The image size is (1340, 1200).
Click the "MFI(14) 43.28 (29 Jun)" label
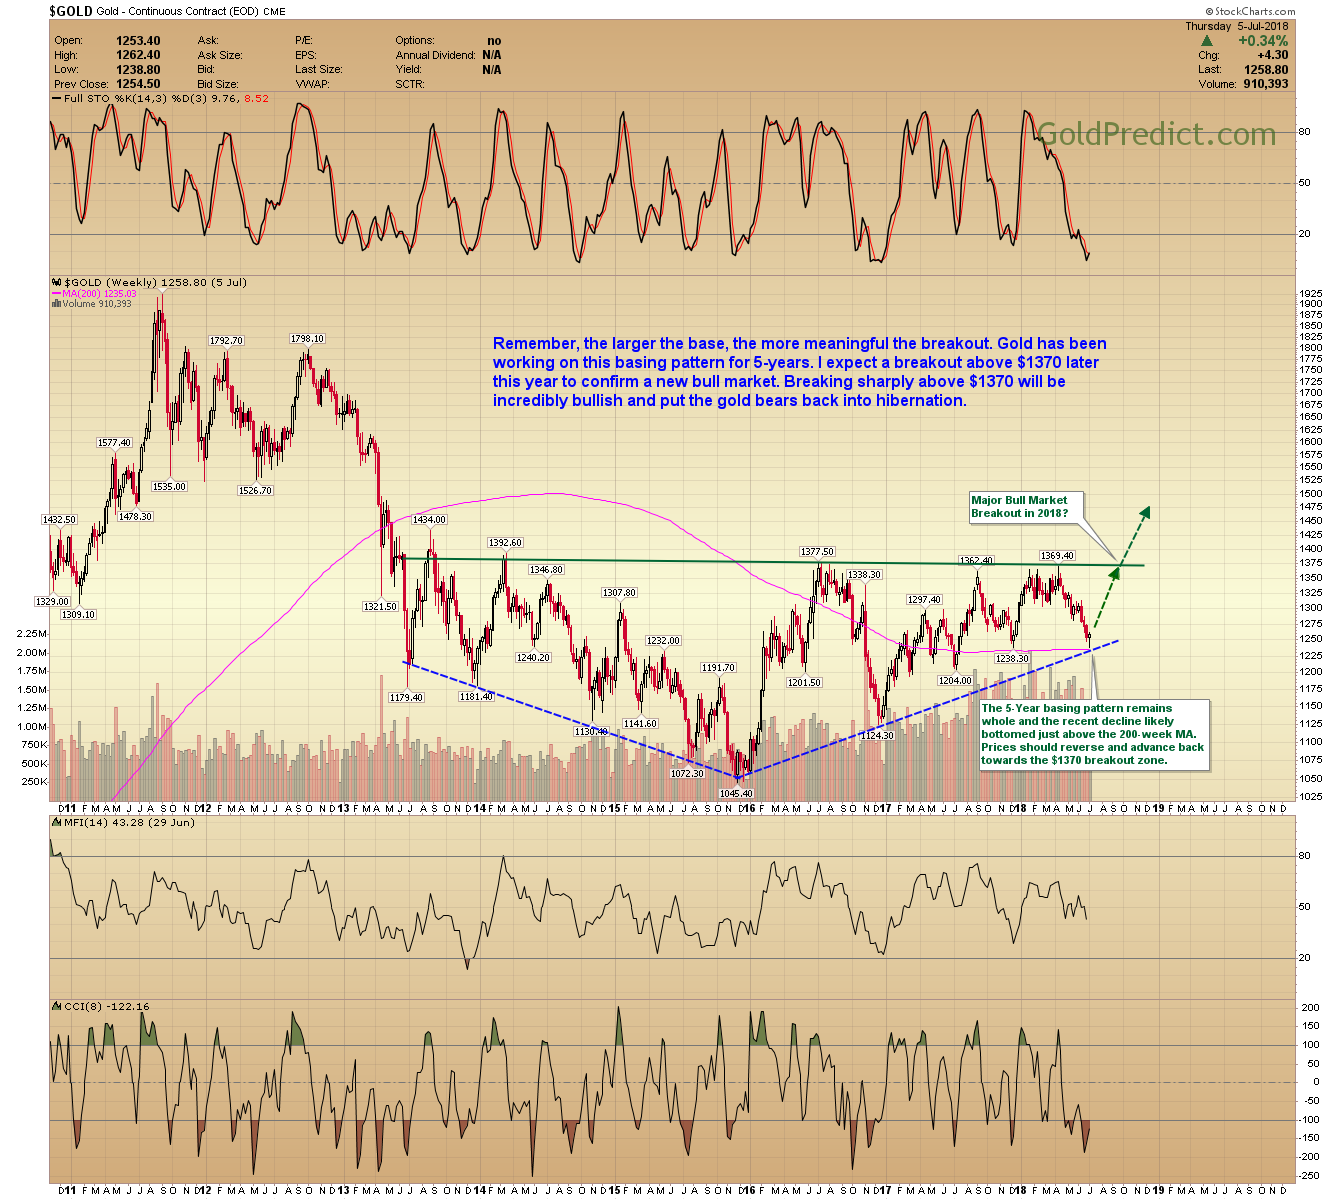[x=123, y=822]
